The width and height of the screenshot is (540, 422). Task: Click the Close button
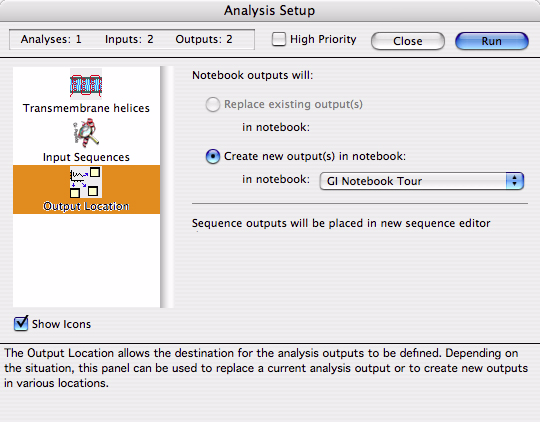tap(408, 41)
